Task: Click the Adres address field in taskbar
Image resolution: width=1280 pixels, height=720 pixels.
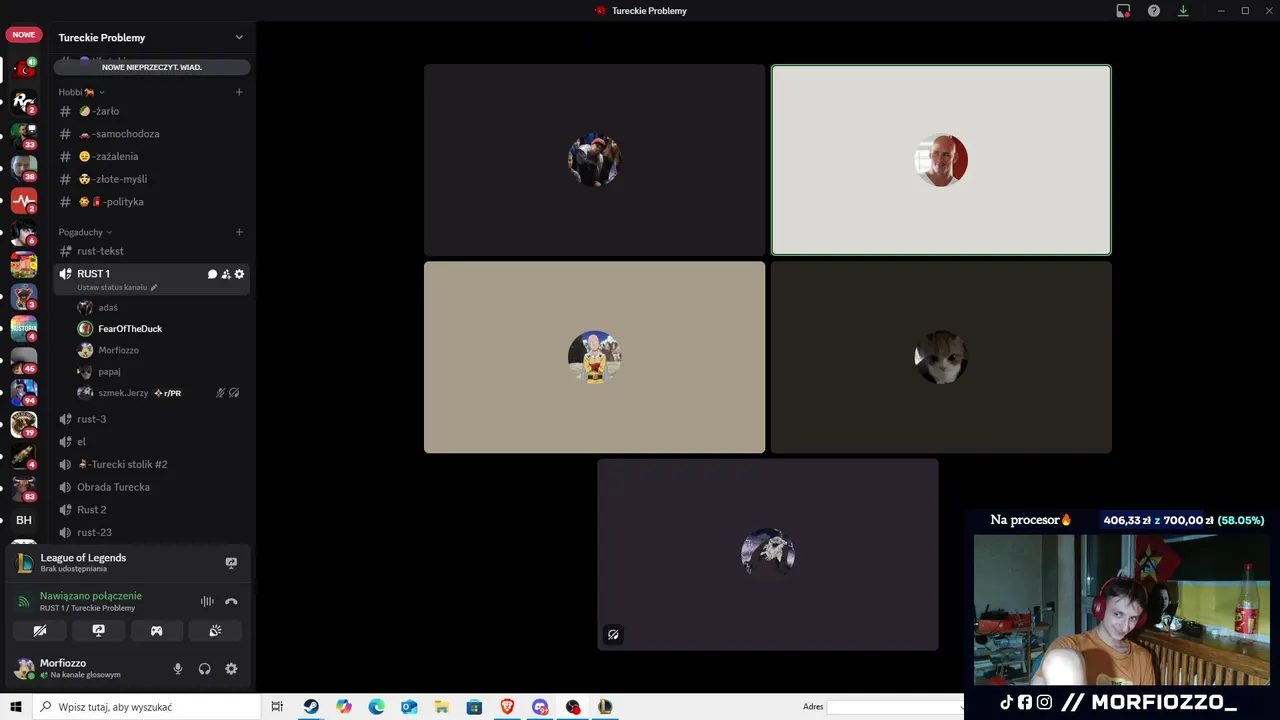Action: [x=894, y=707]
